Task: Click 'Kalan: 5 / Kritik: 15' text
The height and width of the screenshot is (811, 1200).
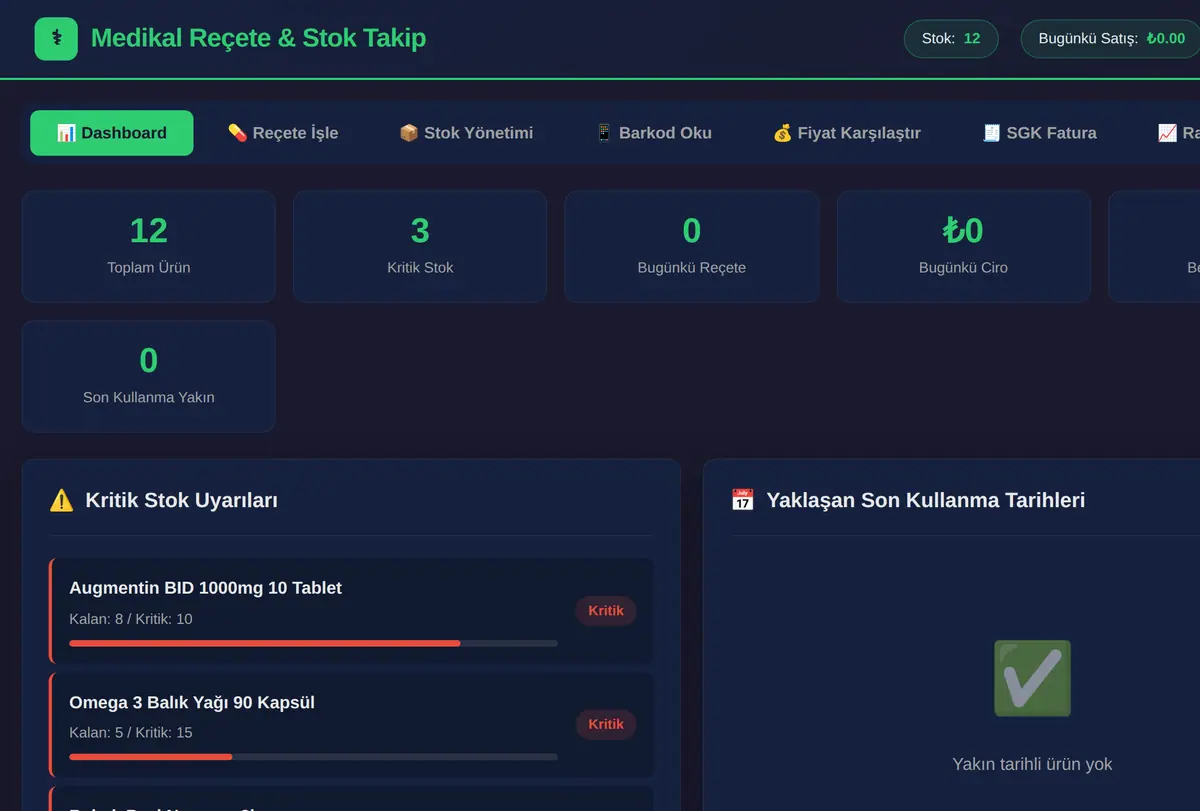Action: pos(131,733)
